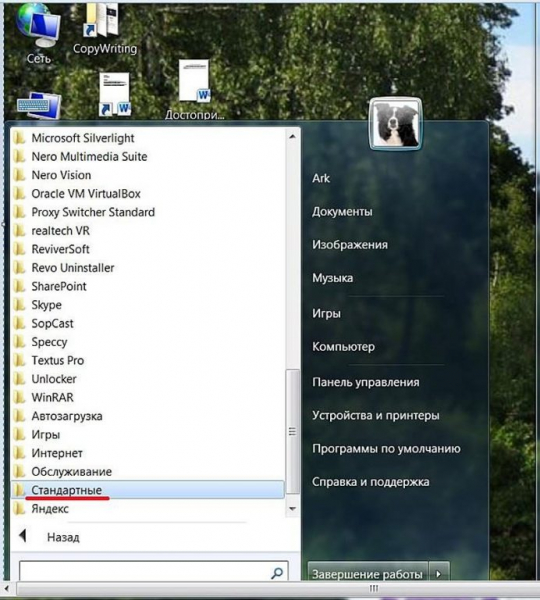540x600 pixels.
Task: Expand the Автозагрузка folder
Action: pos(148,416)
